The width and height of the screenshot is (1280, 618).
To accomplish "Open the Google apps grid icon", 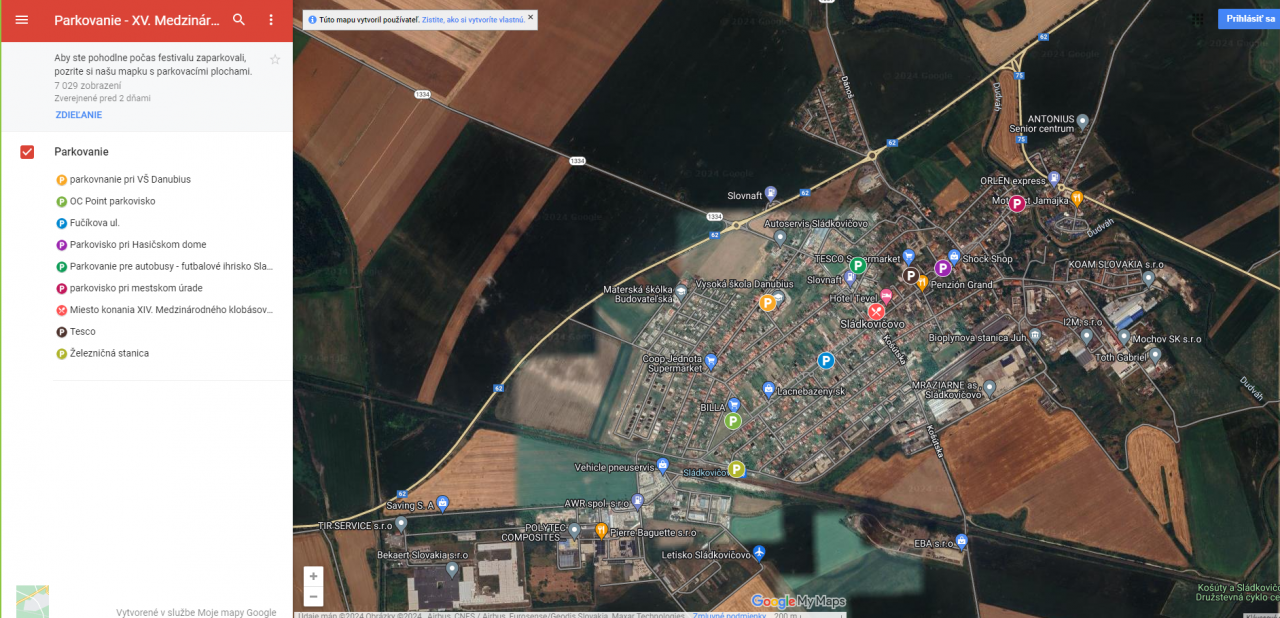I will click(x=1198, y=19).
